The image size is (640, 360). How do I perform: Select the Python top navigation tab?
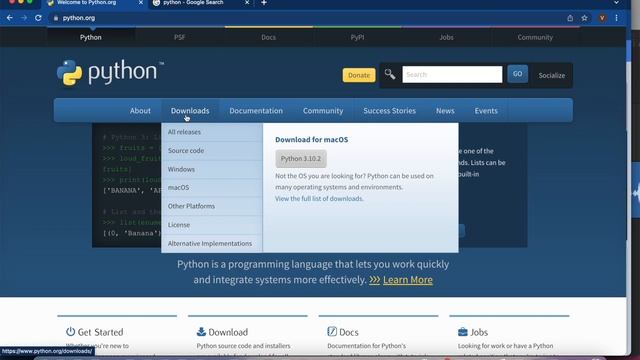(x=91, y=37)
